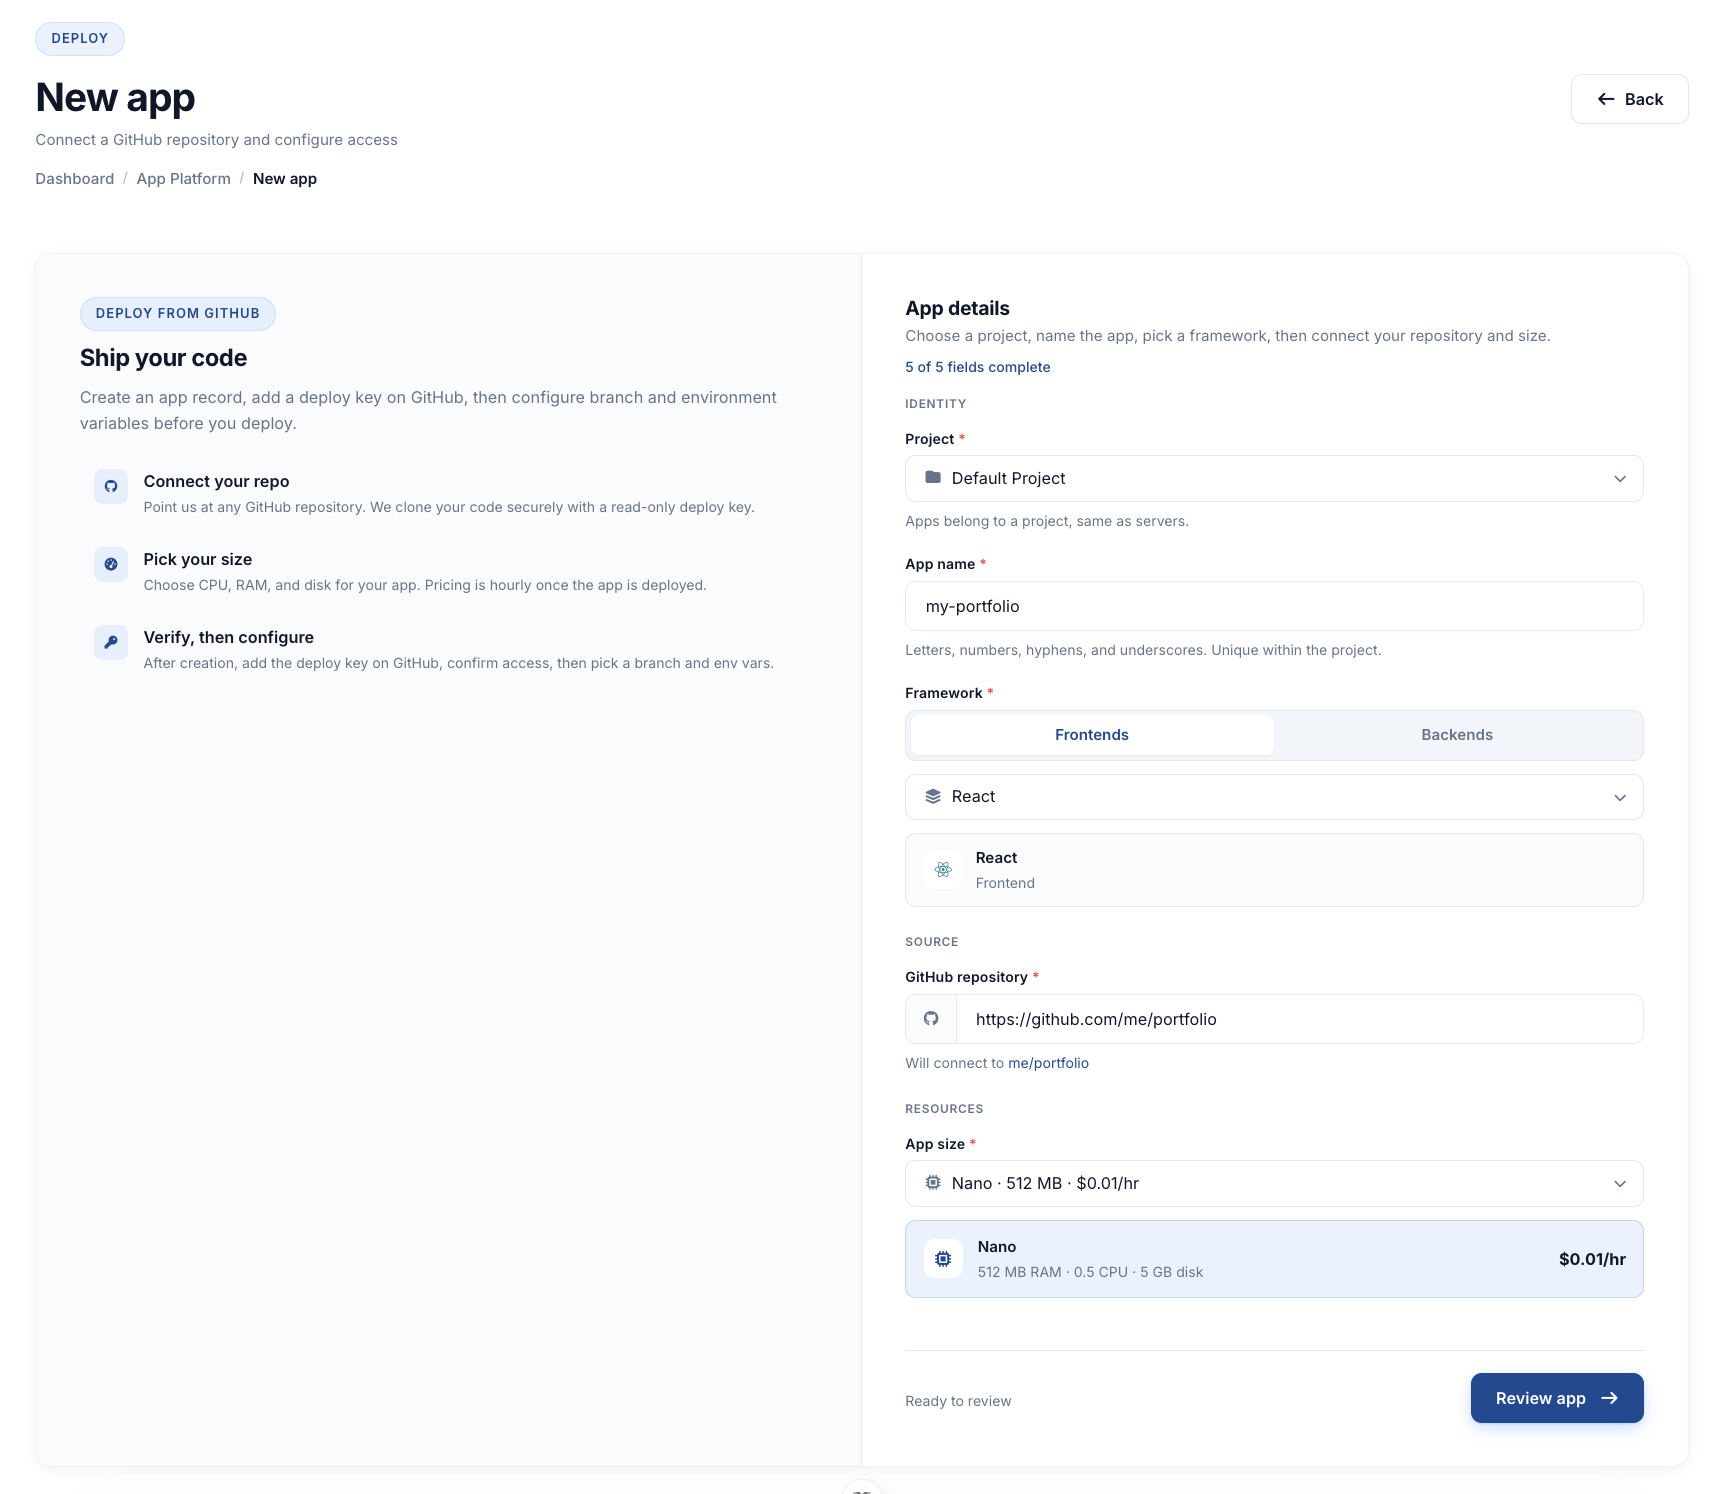Click the 'Ship your code' heading

click(x=163, y=358)
